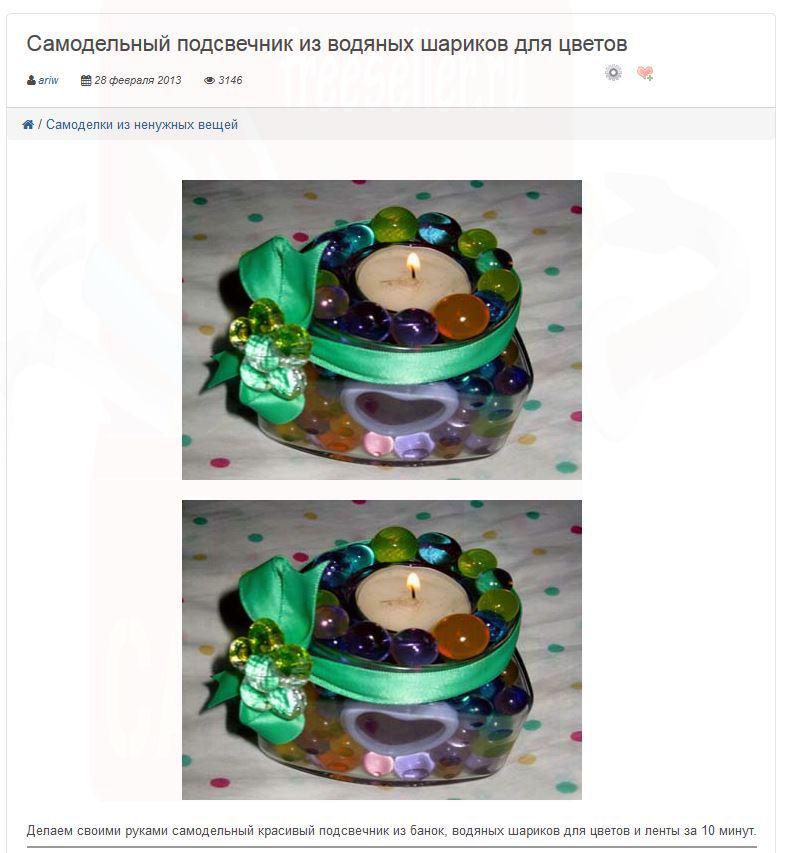Click the first candle holder photo
The width and height of the screenshot is (791, 853).
pyautogui.click(x=382, y=330)
